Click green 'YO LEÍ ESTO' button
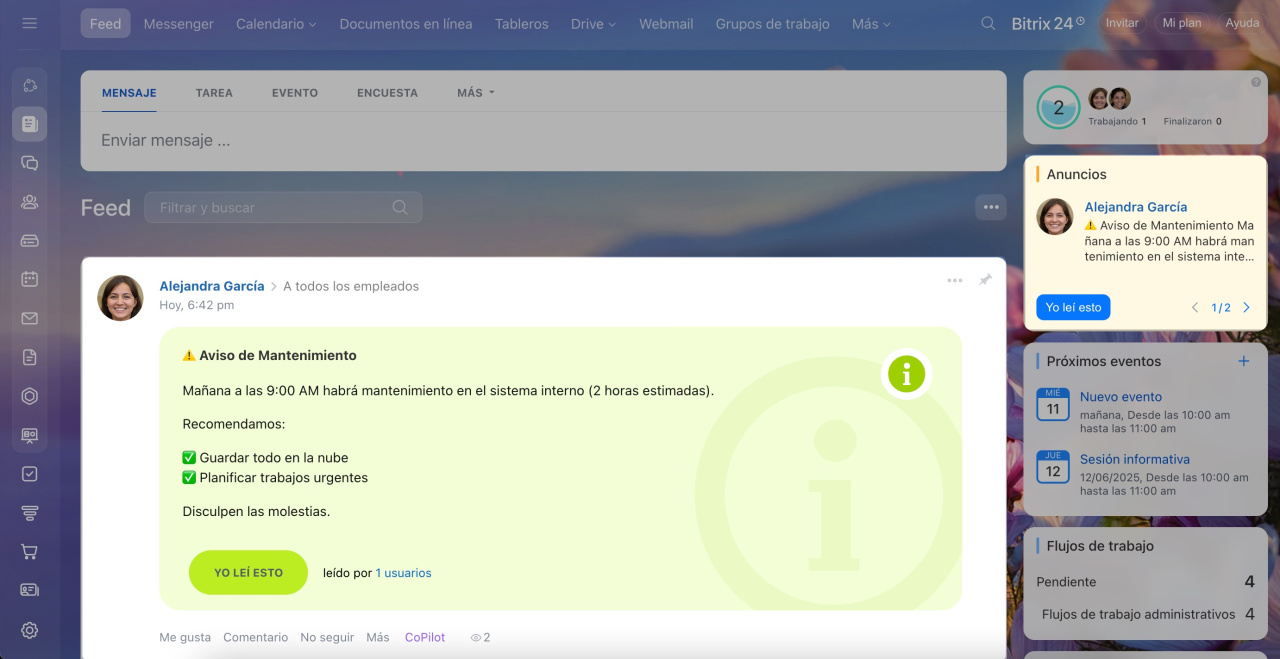The image size is (1280, 659). click(x=248, y=573)
